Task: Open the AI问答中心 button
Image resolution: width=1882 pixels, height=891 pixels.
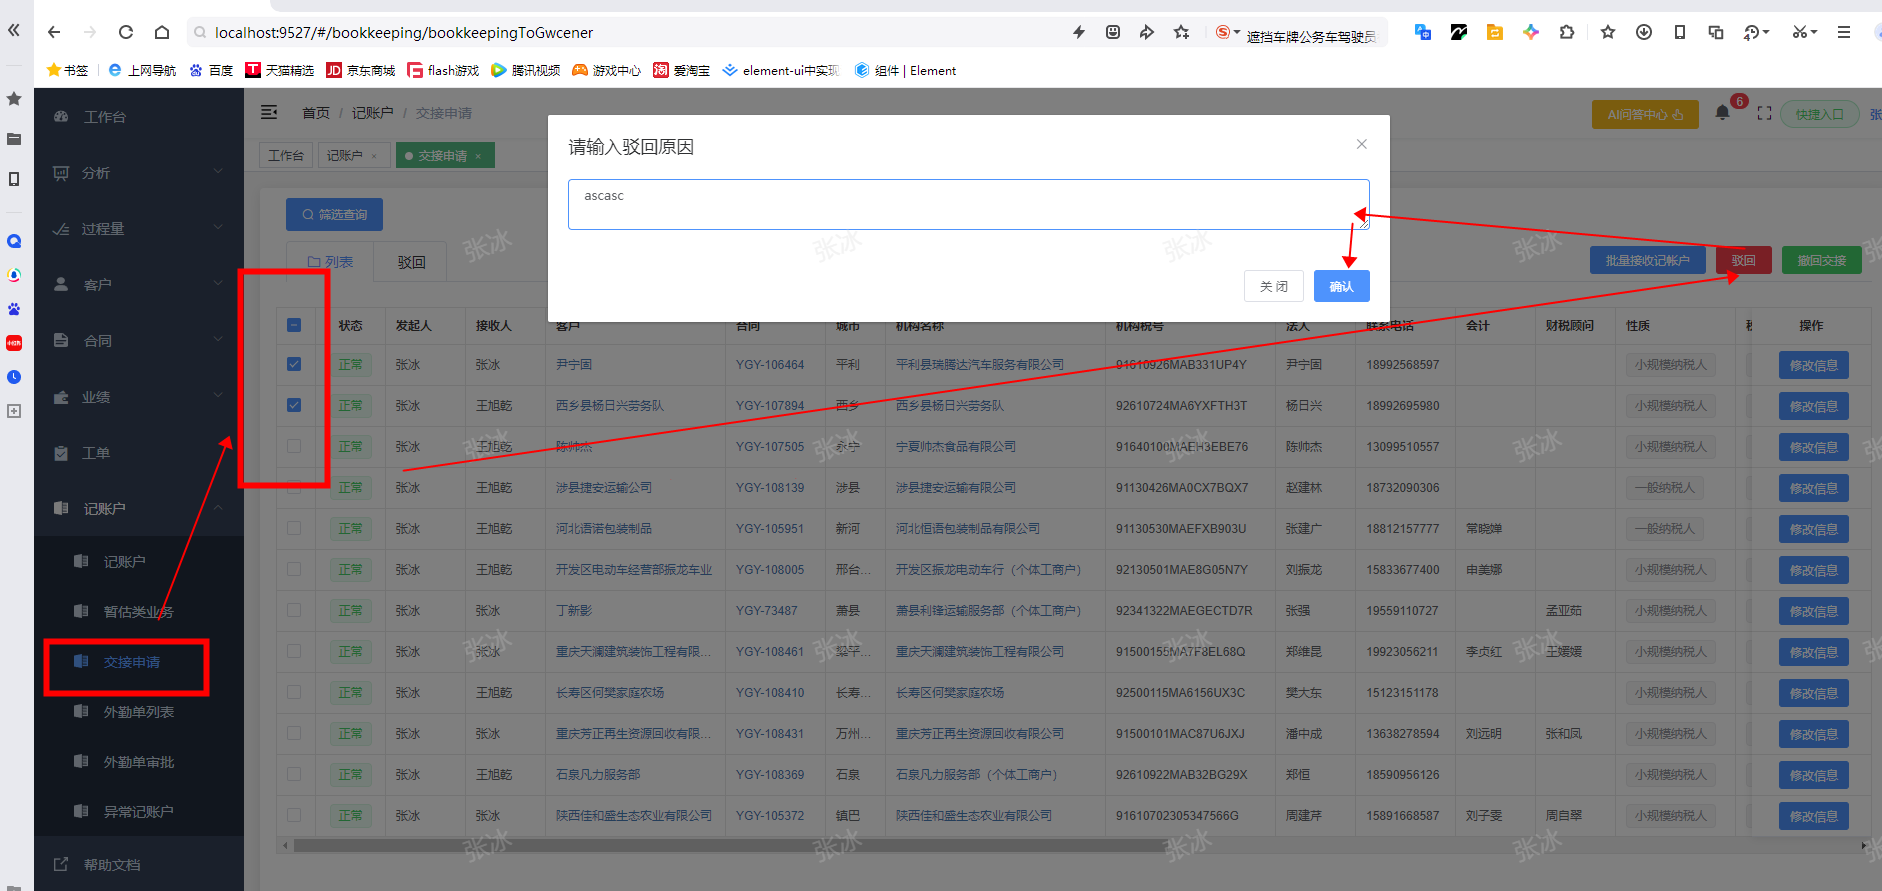Action: pos(1645,114)
